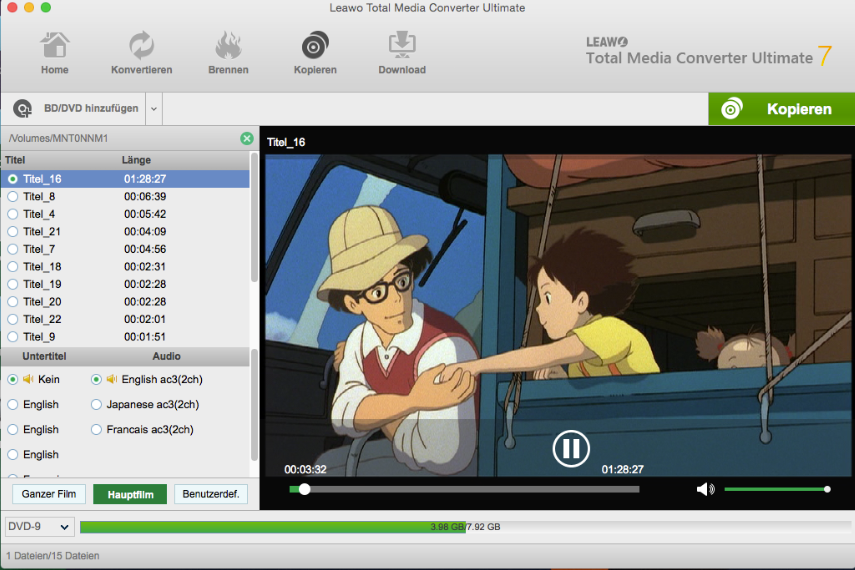This screenshot has width=855, height=570.
Task: Click the BD/DVD hinzufügen disc icon
Action: point(22,109)
